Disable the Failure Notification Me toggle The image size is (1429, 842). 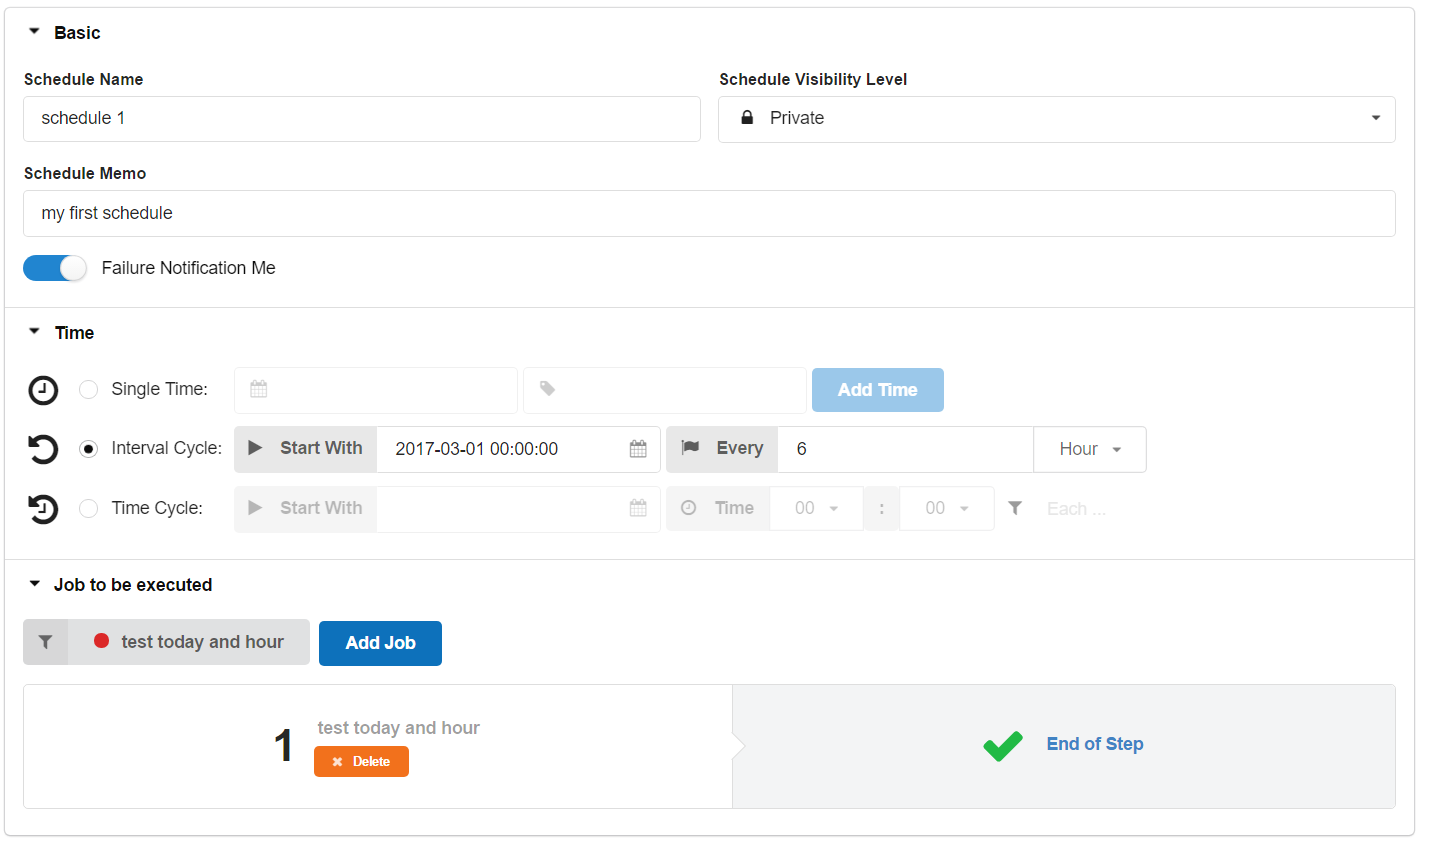pyautogui.click(x=54, y=267)
